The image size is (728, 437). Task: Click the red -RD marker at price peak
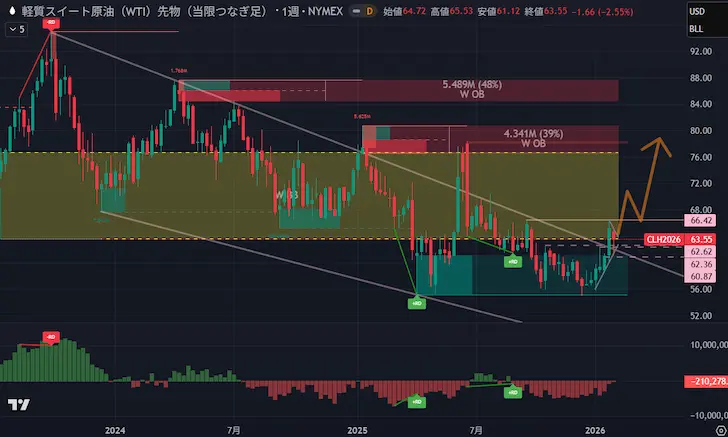coord(49,23)
